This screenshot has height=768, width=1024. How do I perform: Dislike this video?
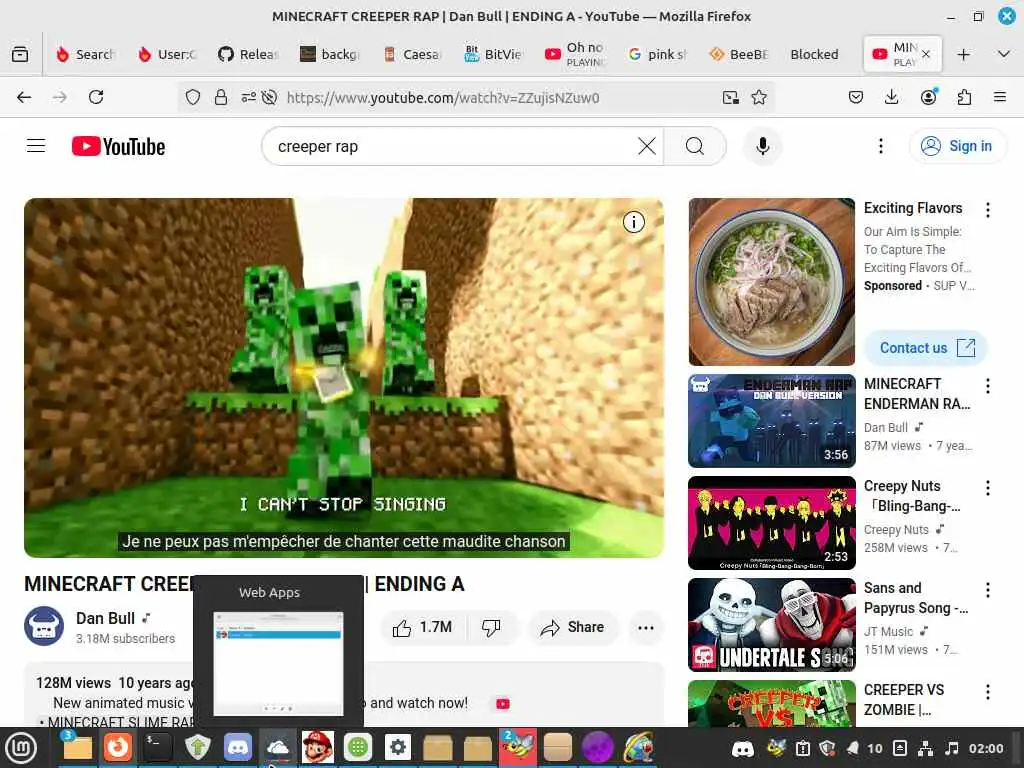tap(492, 628)
